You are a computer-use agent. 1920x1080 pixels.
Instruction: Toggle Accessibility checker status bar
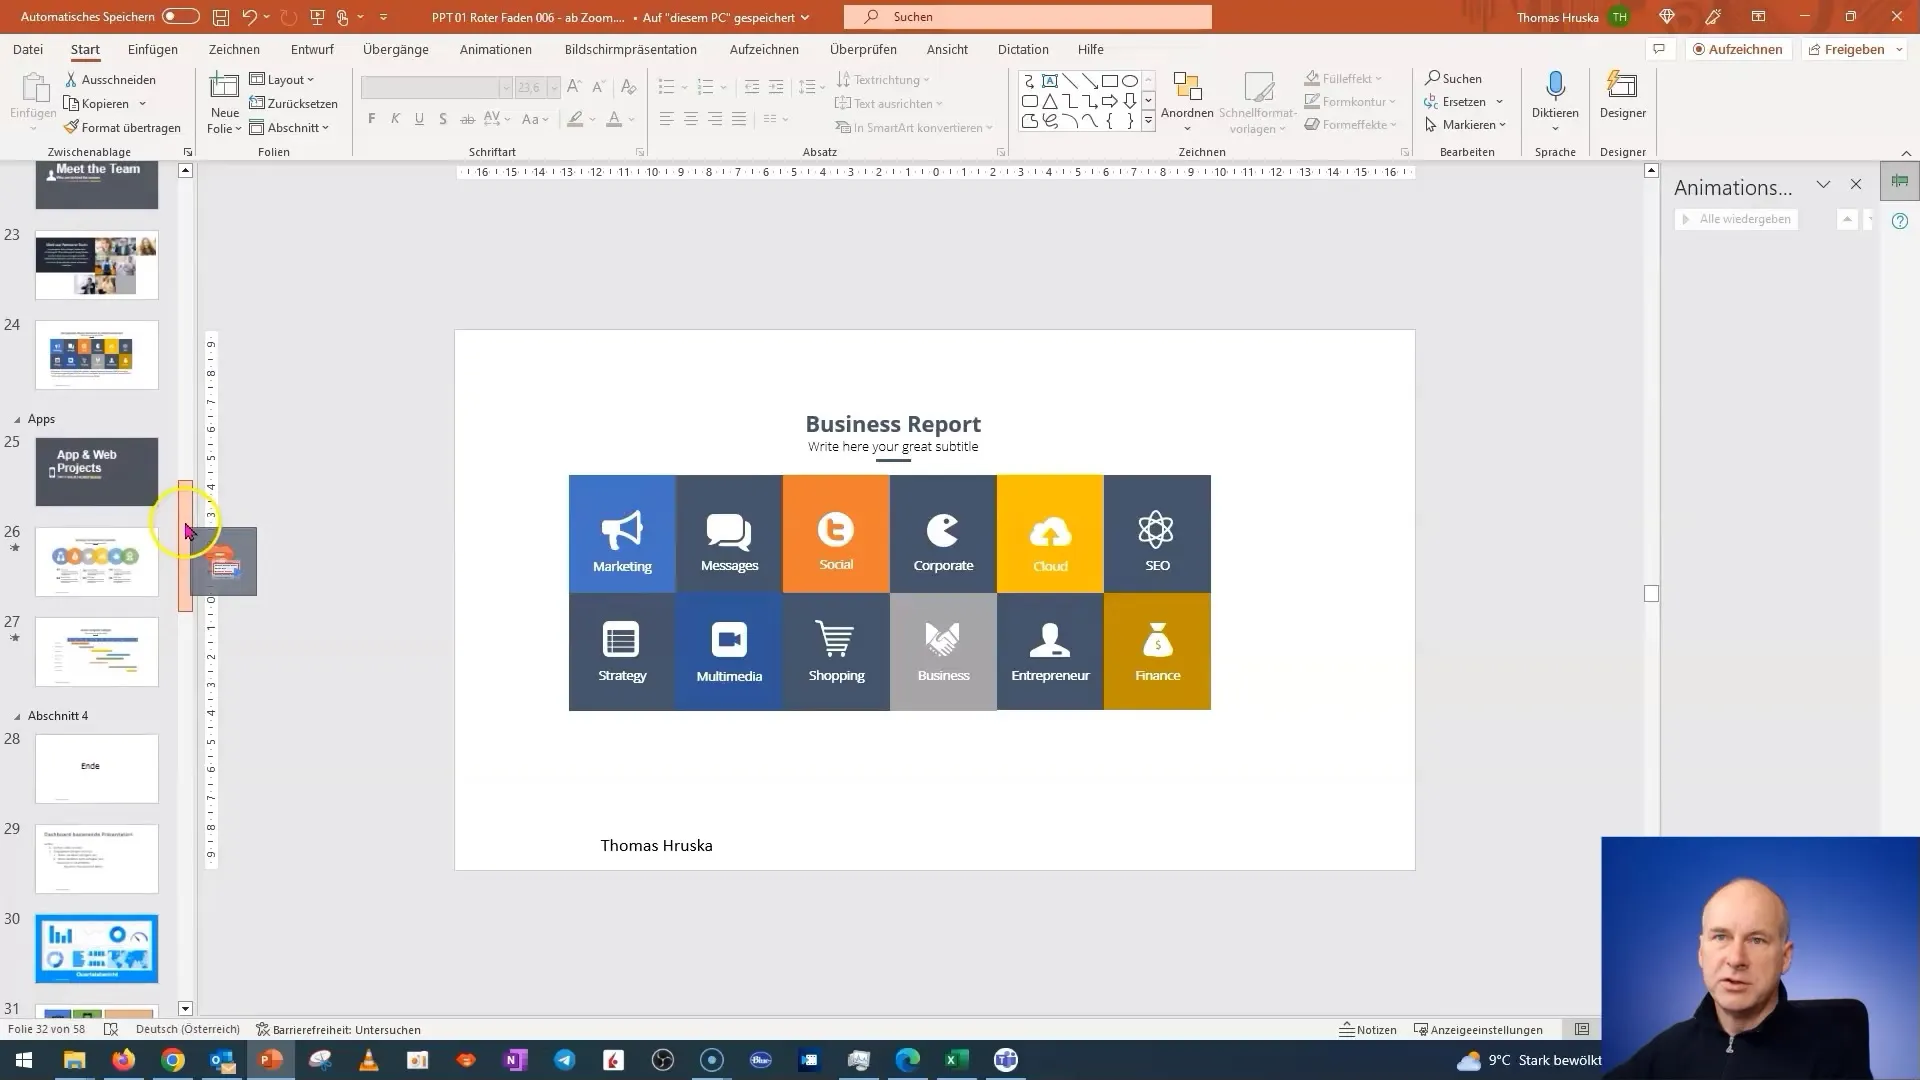[342, 1029]
